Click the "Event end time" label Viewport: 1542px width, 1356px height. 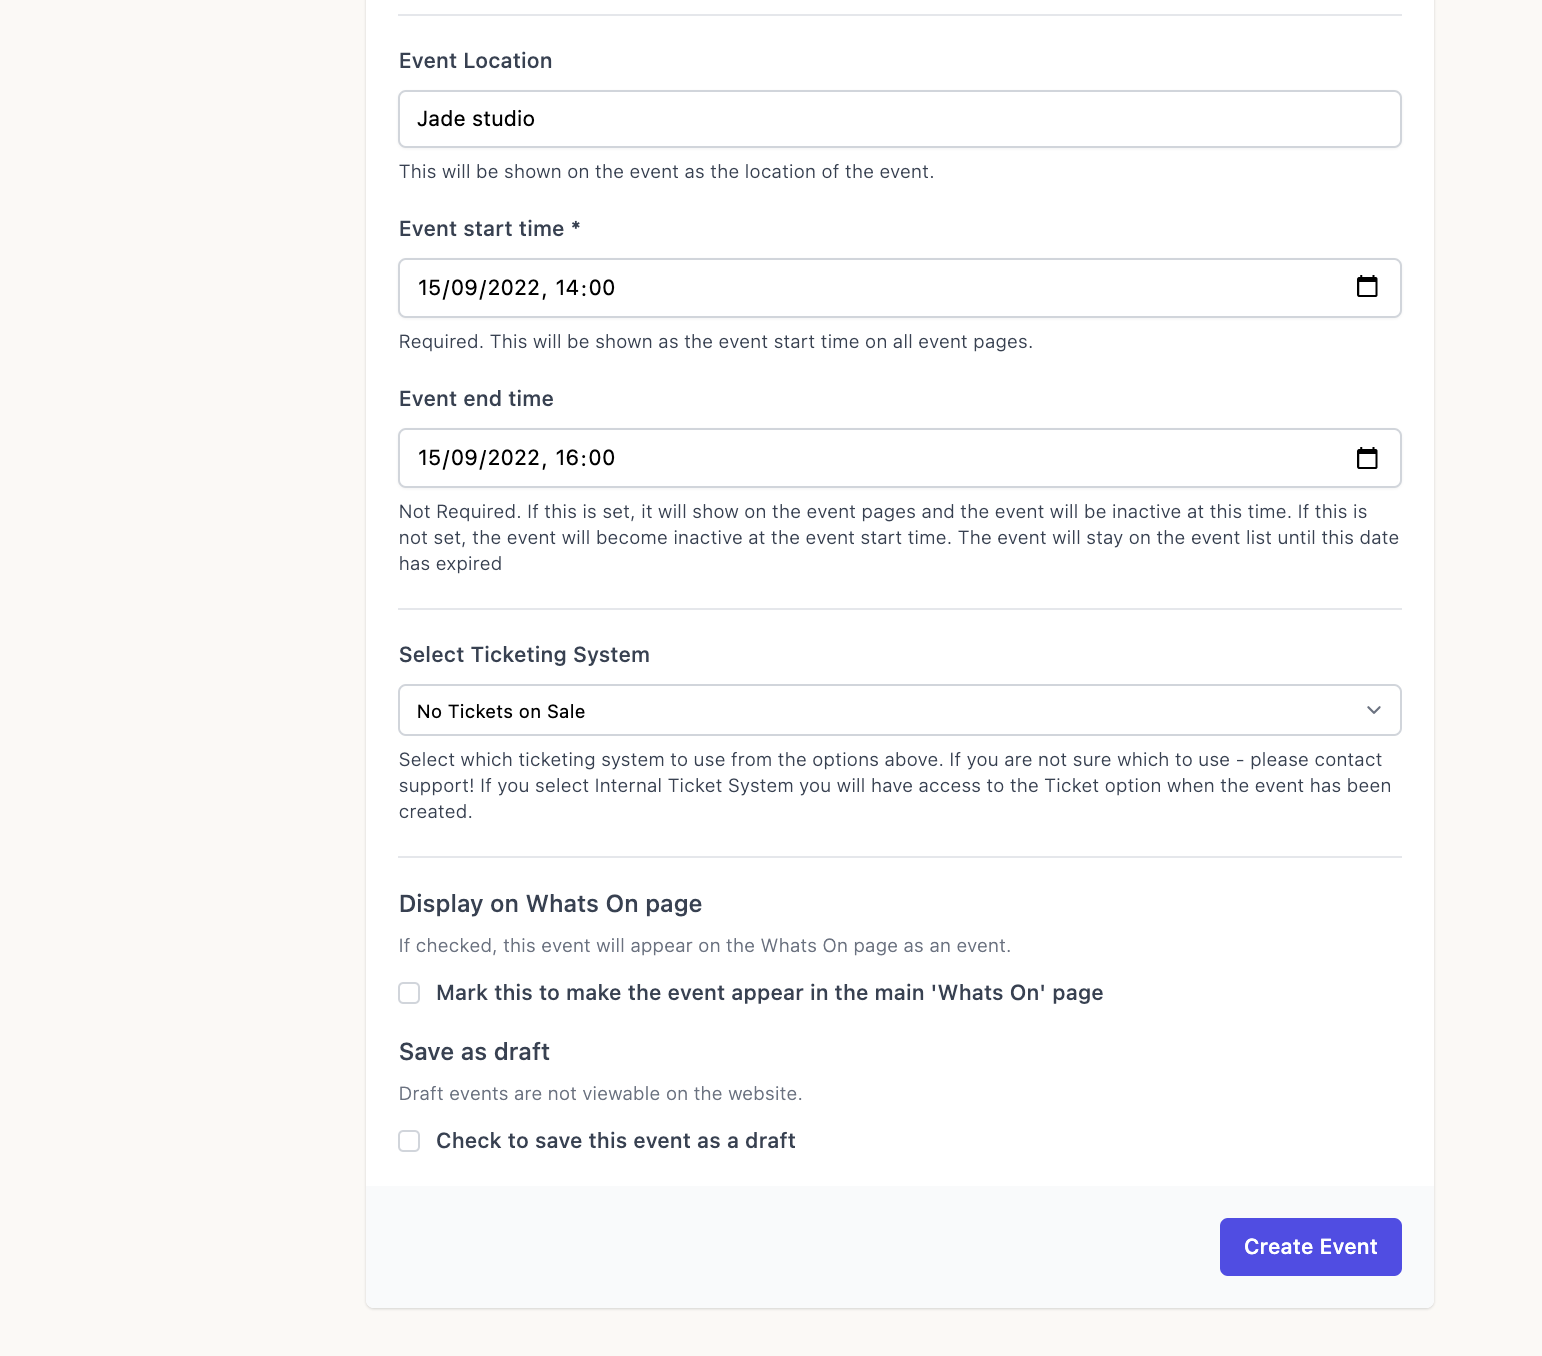(476, 399)
